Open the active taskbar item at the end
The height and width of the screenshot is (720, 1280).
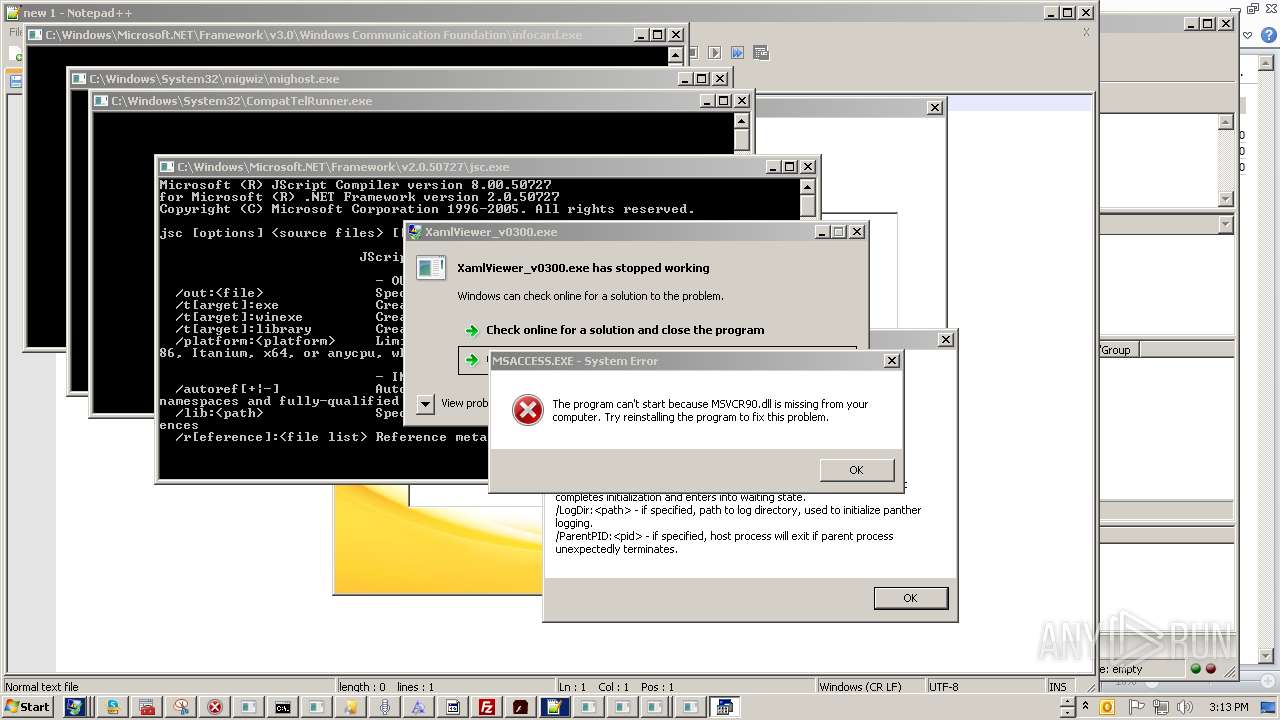(725, 707)
